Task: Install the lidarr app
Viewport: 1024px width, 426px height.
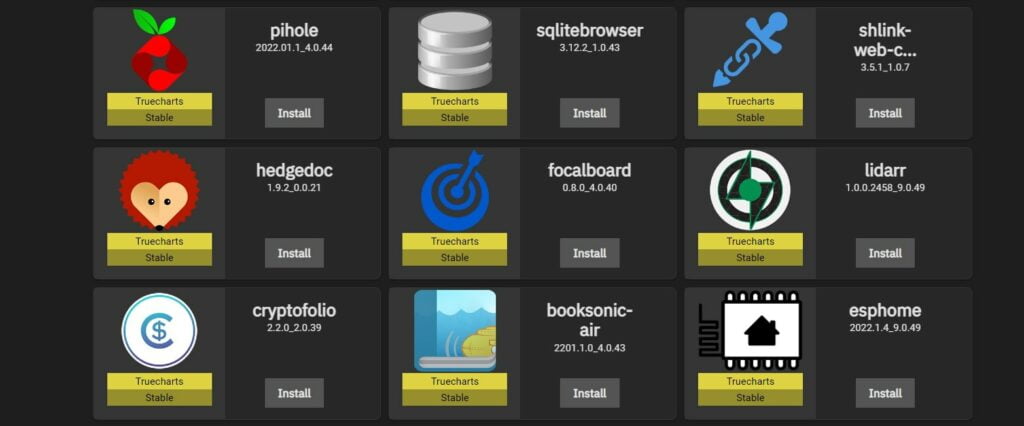Action: (x=885, y=253)
